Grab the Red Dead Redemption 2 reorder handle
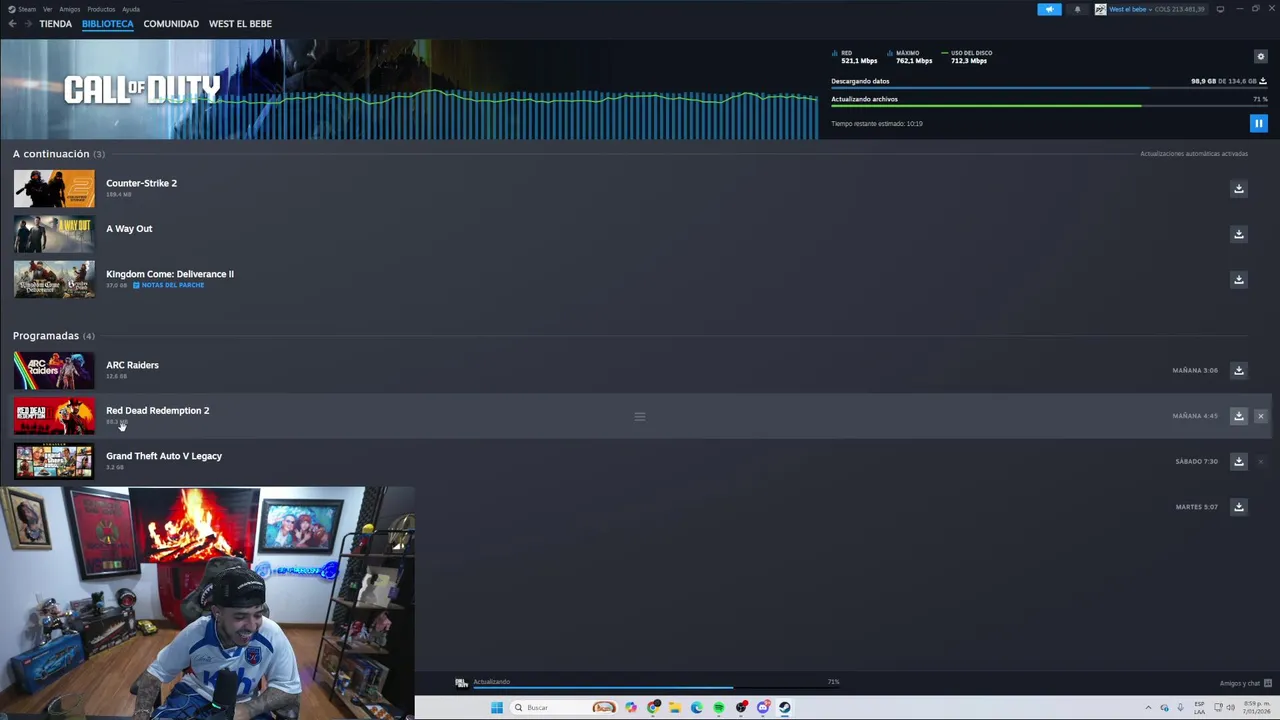The image size is (1280, 720). 640,416
